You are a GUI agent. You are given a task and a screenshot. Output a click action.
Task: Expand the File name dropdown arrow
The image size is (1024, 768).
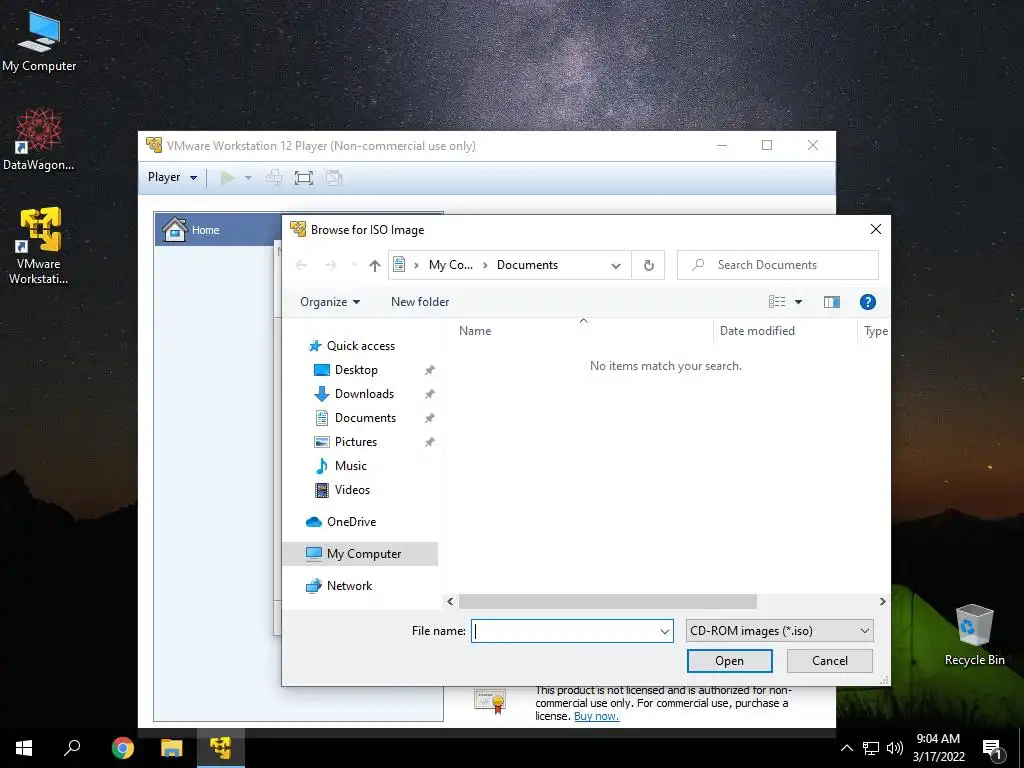pyautogui.click(x=664, y=632)
